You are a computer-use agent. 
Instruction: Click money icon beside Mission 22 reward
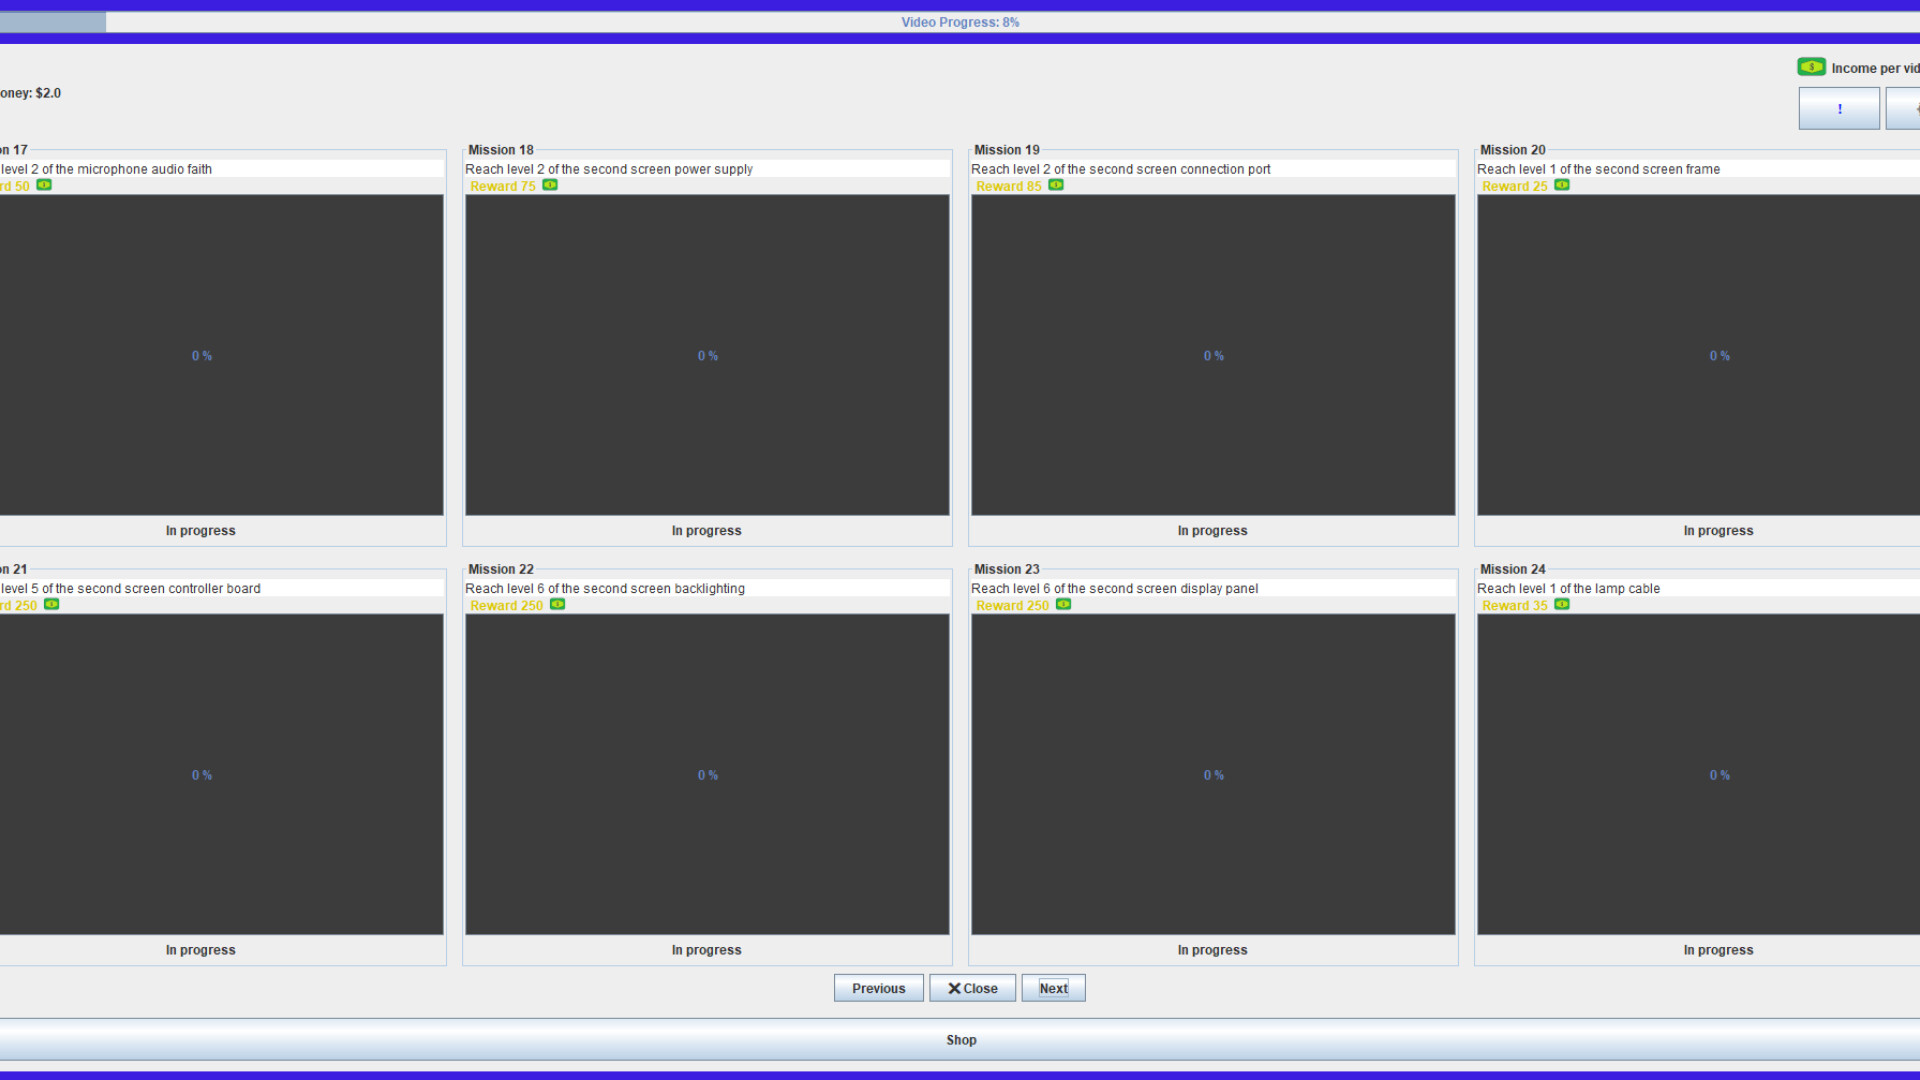point(558,604)
